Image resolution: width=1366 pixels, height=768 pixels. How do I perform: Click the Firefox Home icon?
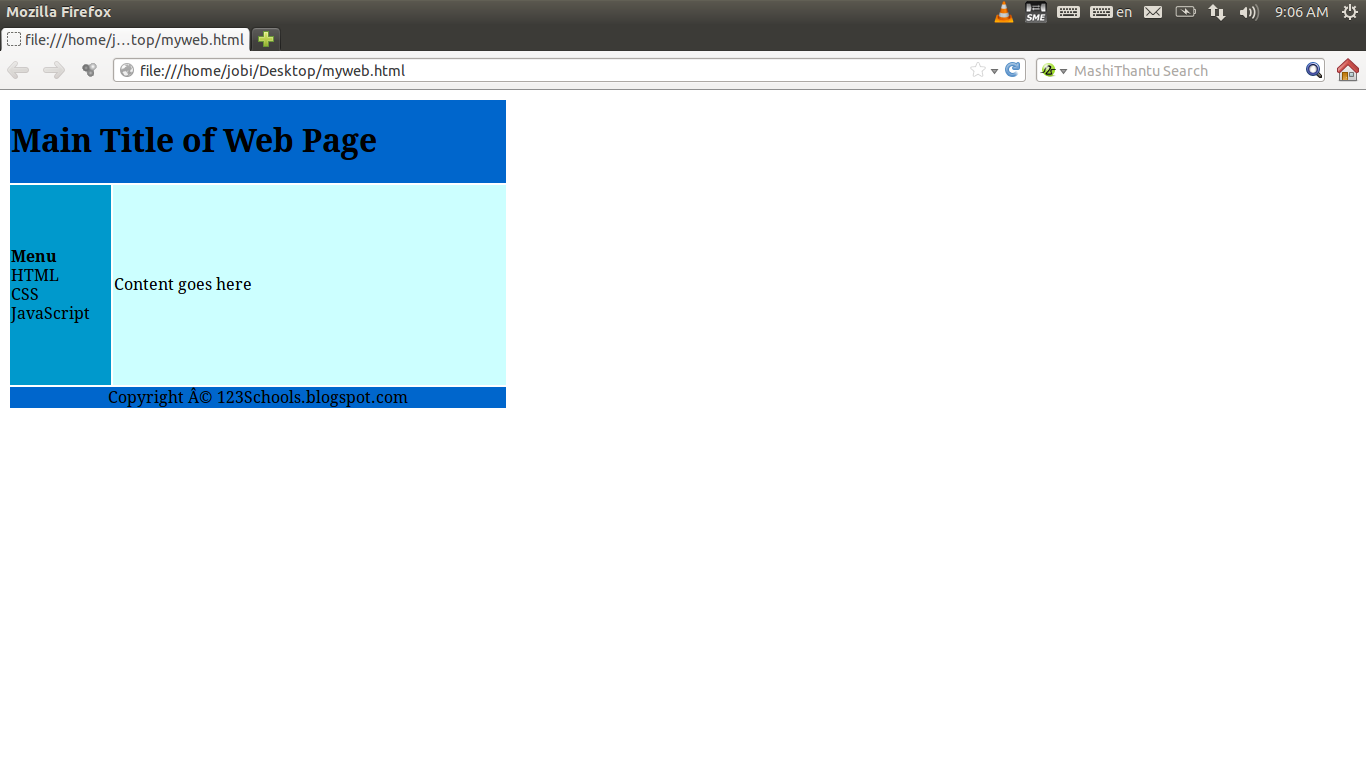[x=1347, y=70]
